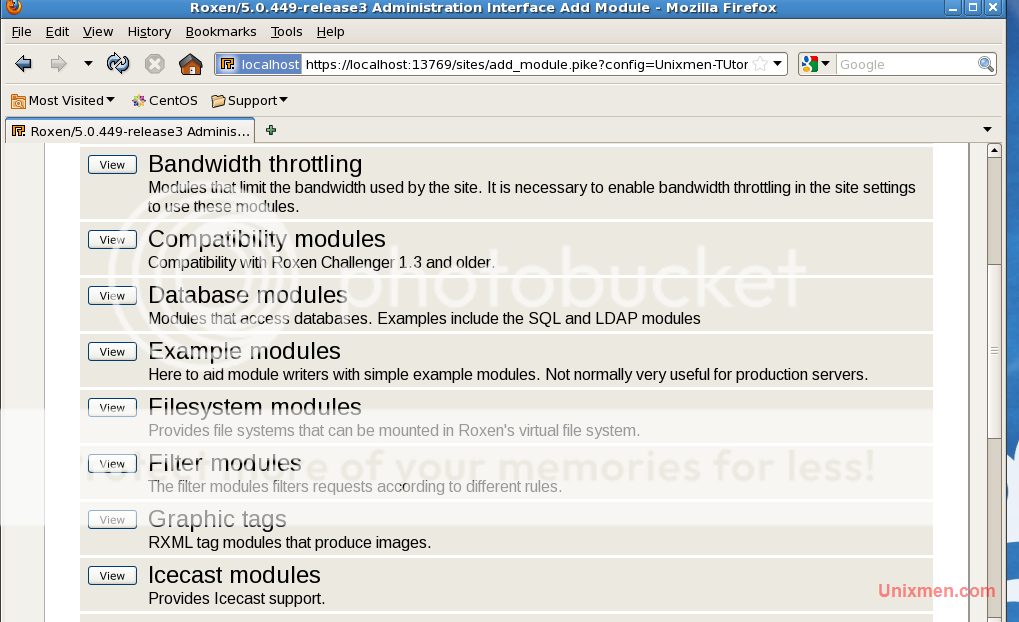Screen dimensions: 1019x622
Task: Bookmark page using the star icon
Action: [760, 64]
